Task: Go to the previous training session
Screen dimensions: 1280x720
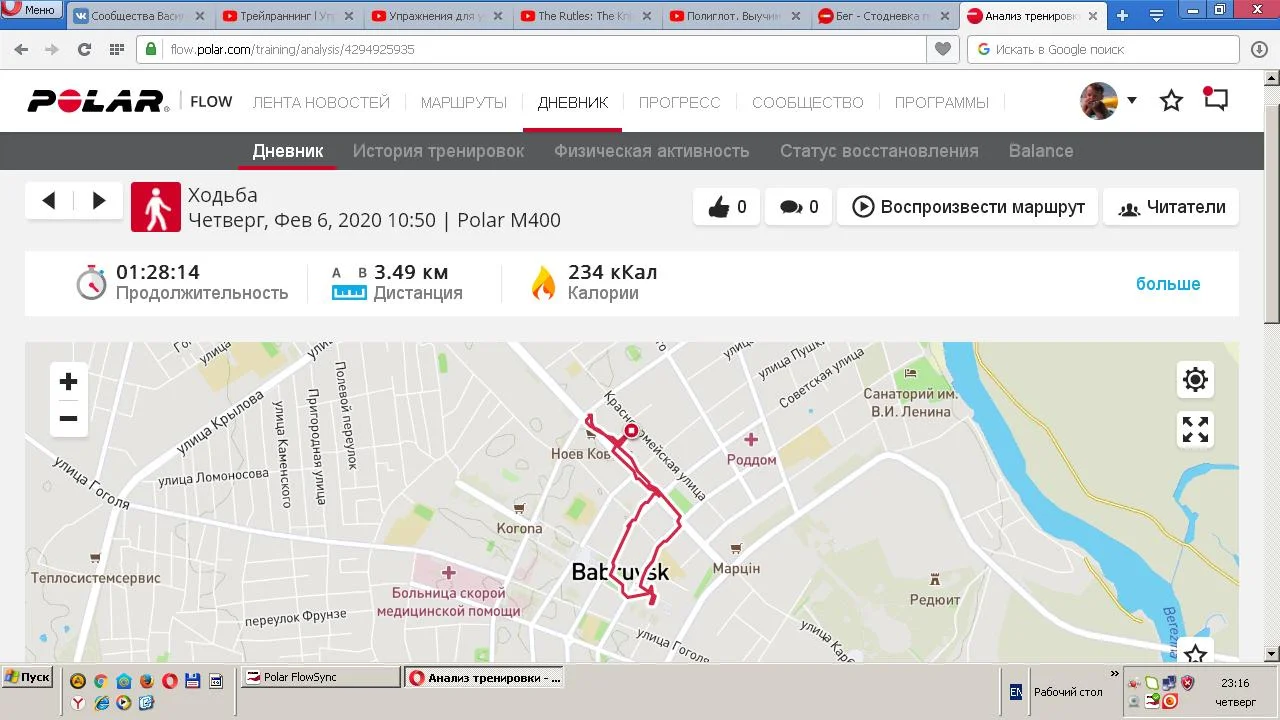Action: [x=49, y=201]
